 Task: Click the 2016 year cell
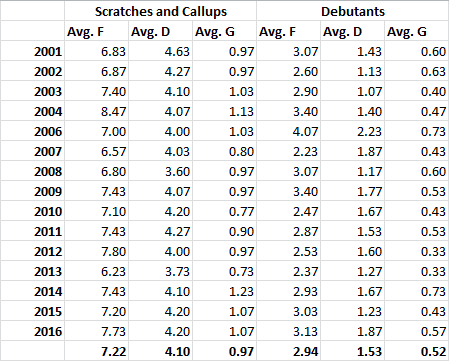coord(32,331)
